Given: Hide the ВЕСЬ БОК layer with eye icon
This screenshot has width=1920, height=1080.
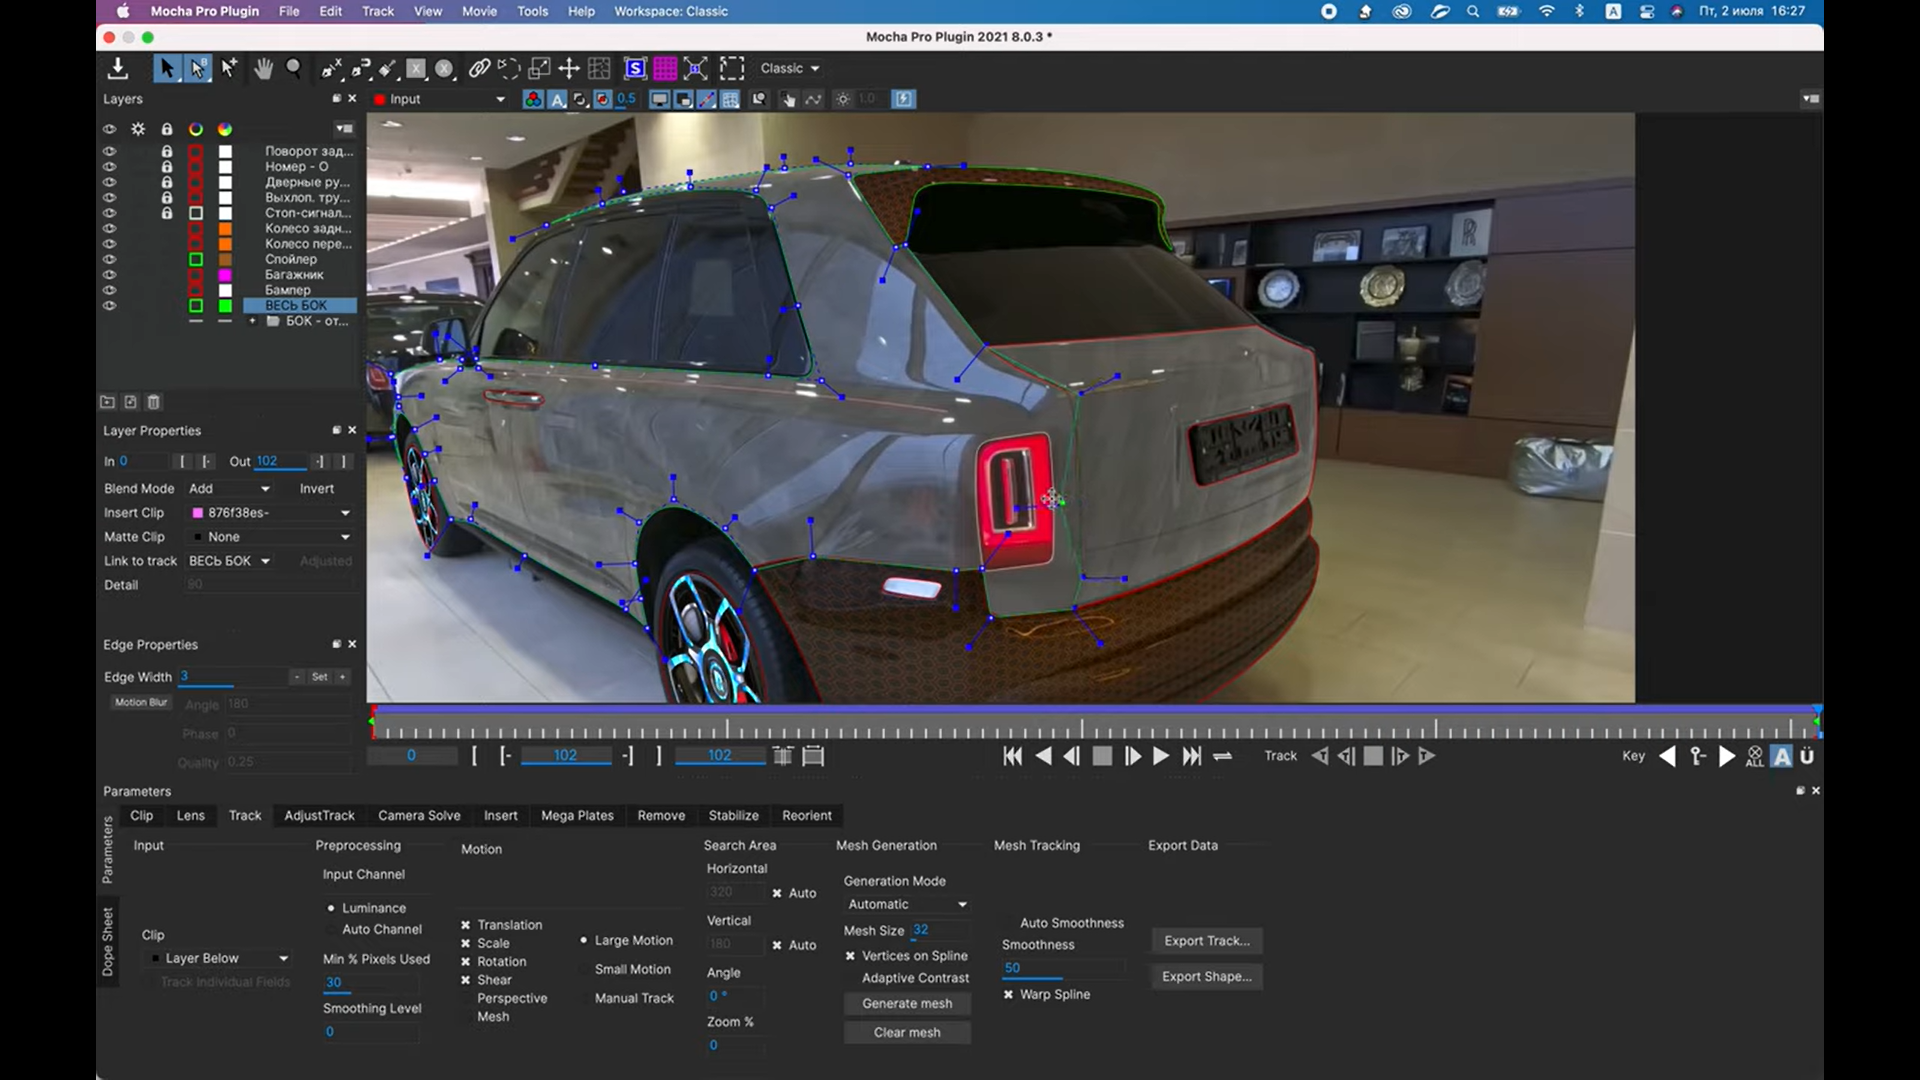Looking at the screenshot, I should [109, 305].
